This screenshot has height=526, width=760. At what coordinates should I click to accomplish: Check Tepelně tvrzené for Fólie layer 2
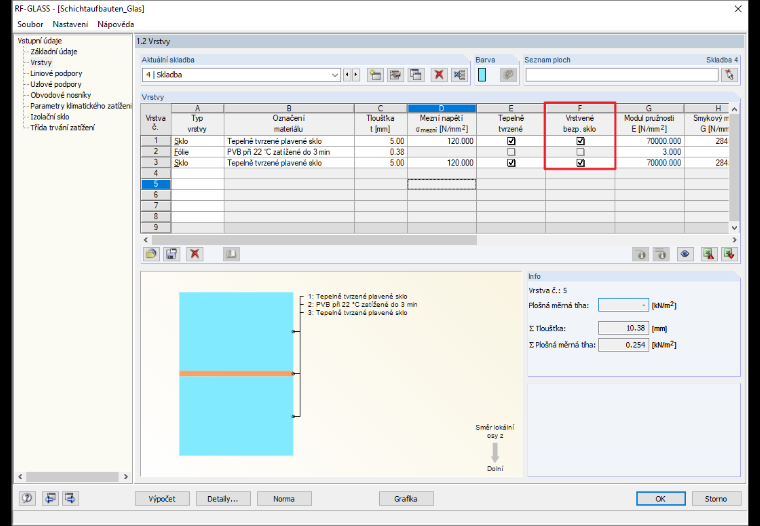tap(511, 152)
